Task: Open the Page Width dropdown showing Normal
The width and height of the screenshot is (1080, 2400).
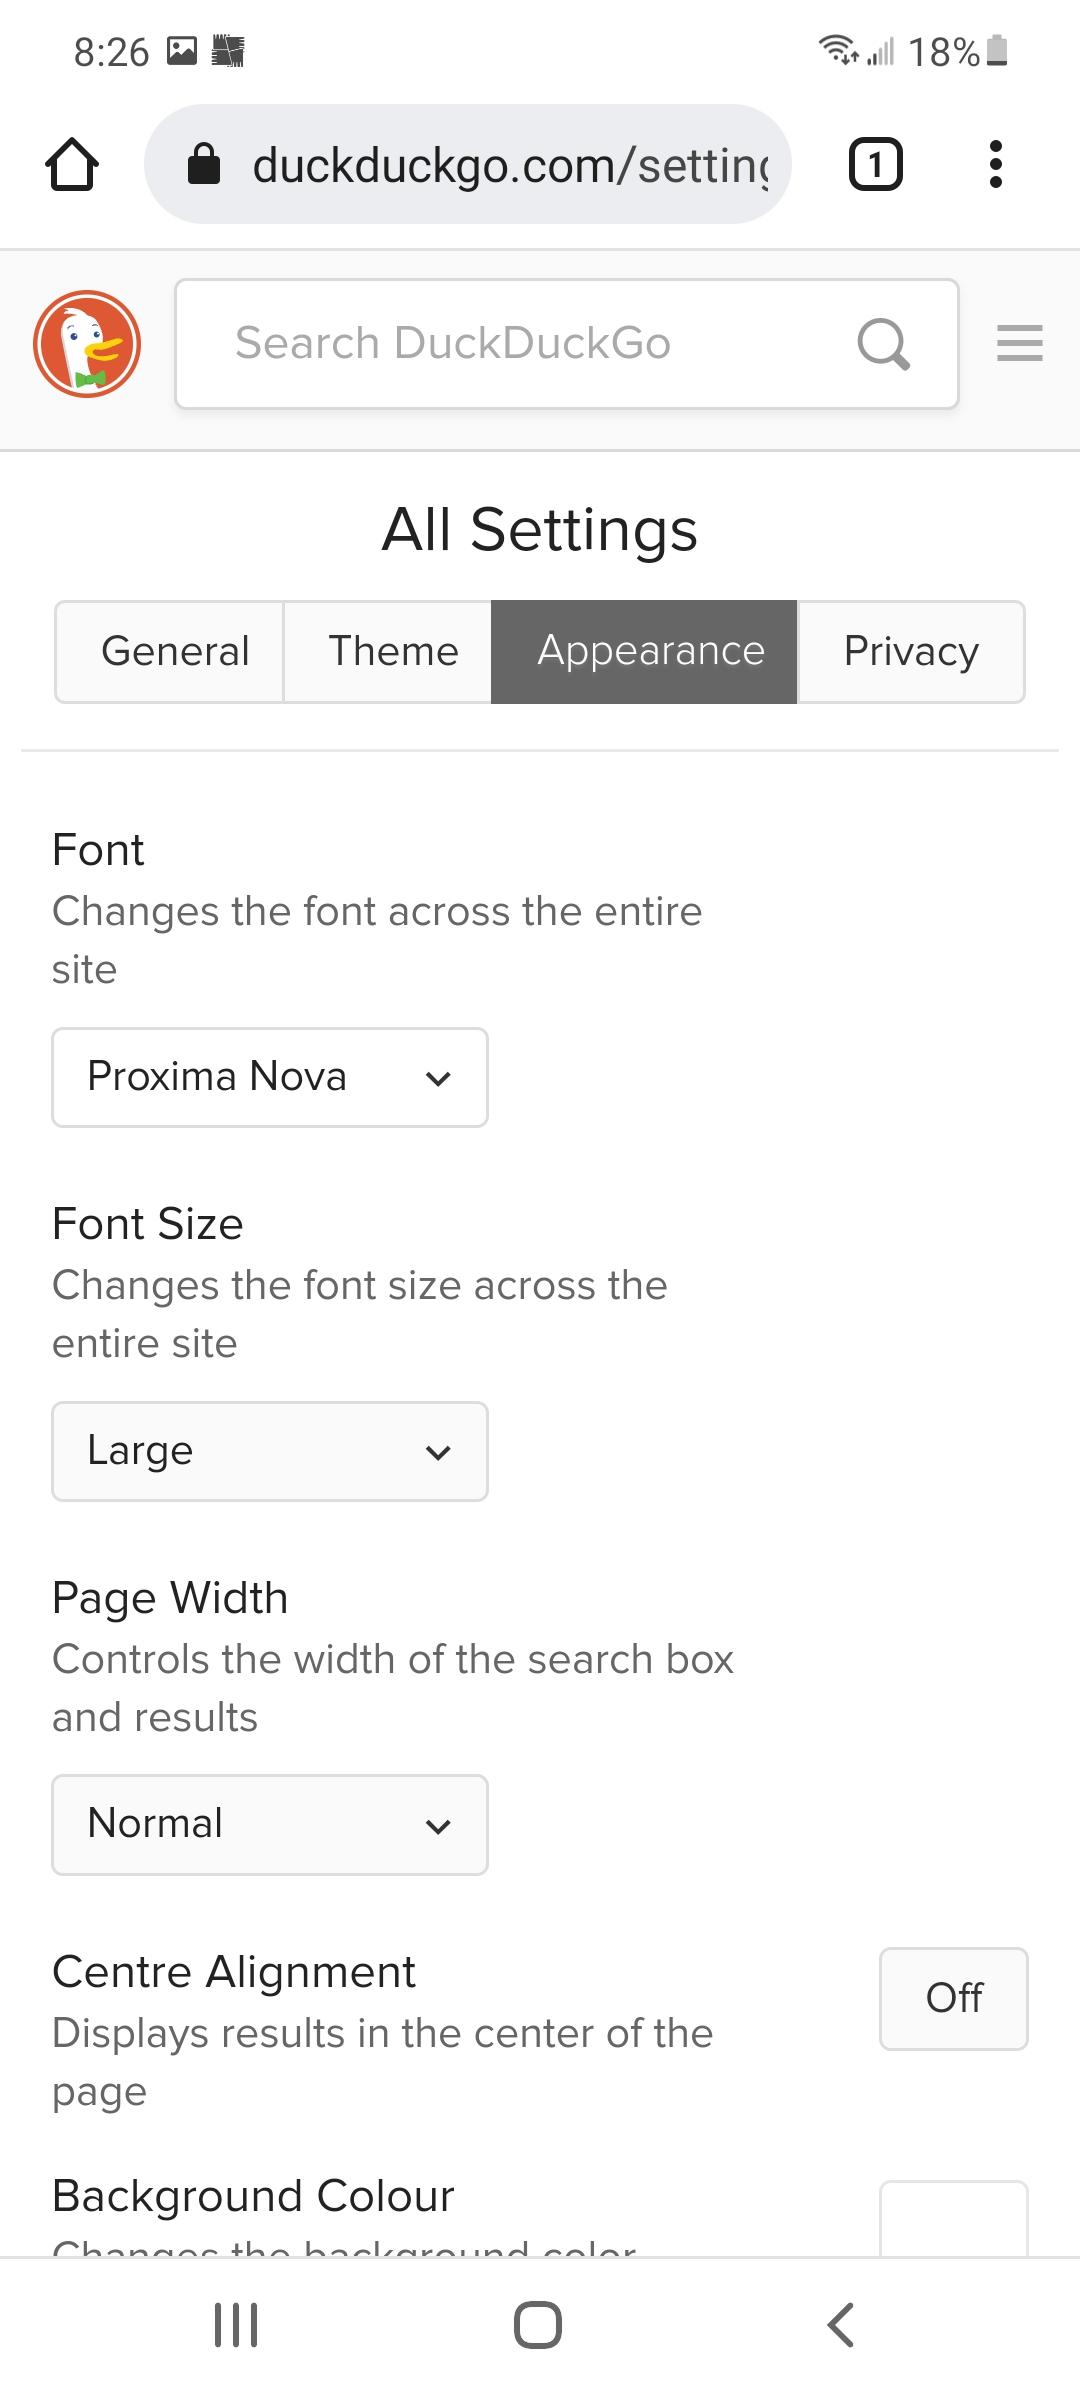Action: tap(269, 1824)
